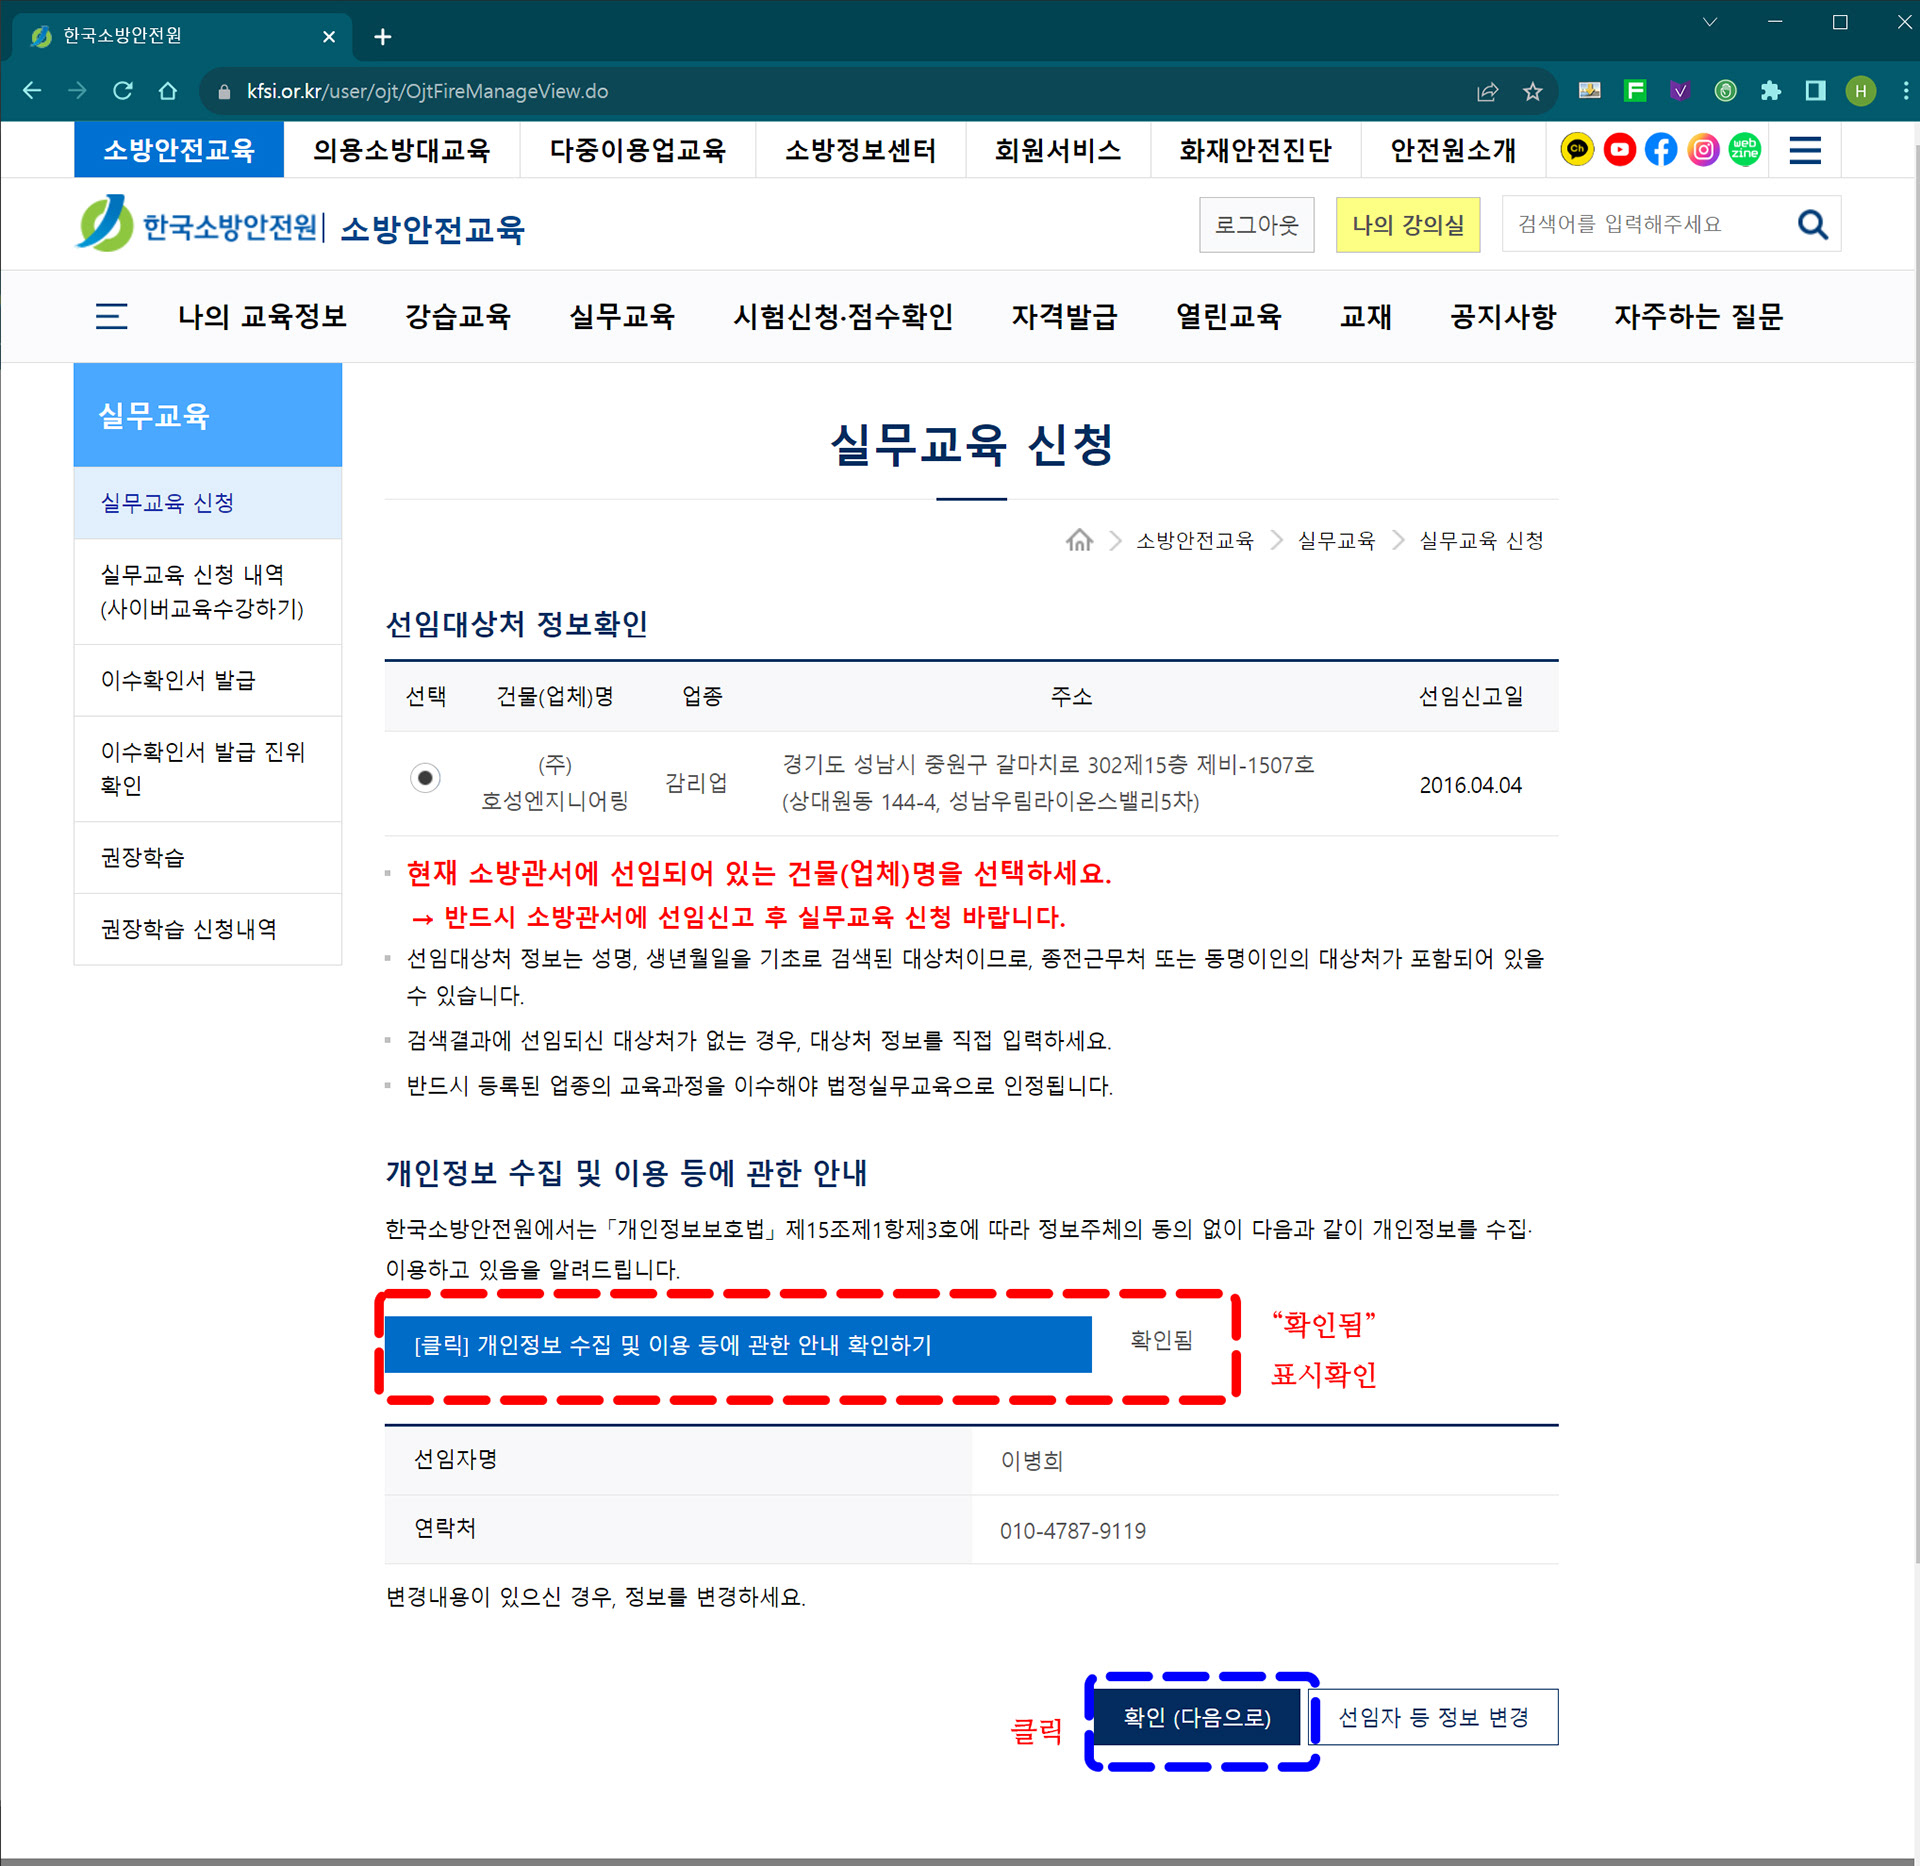Viewport: 1920px width, 1866px height.
Task: Click the 선임자 등 정보 변경 button
Action: 1433,1718
